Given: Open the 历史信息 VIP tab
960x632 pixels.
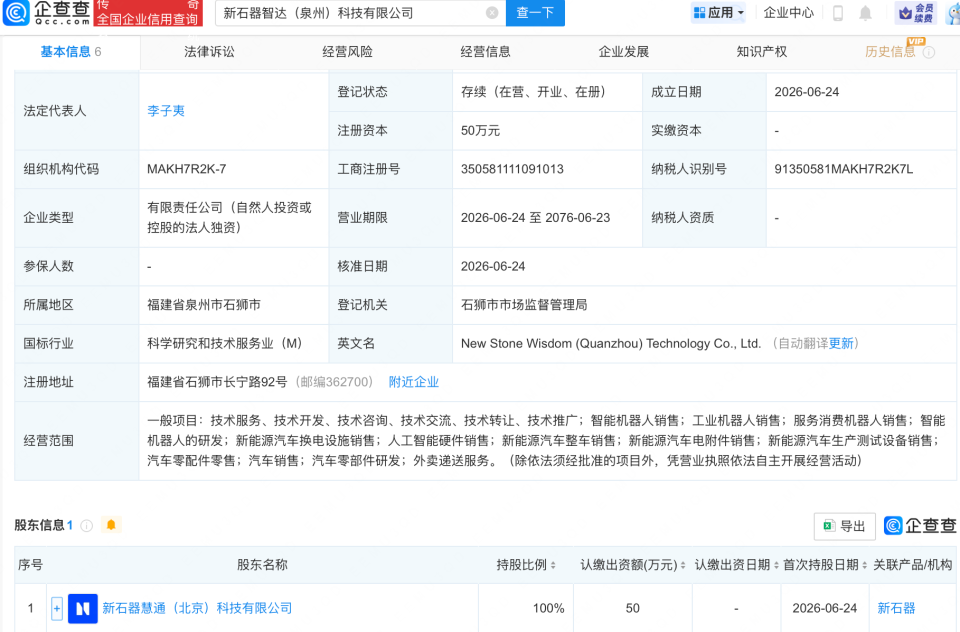Looking at the screenshot, I should 890,52.
